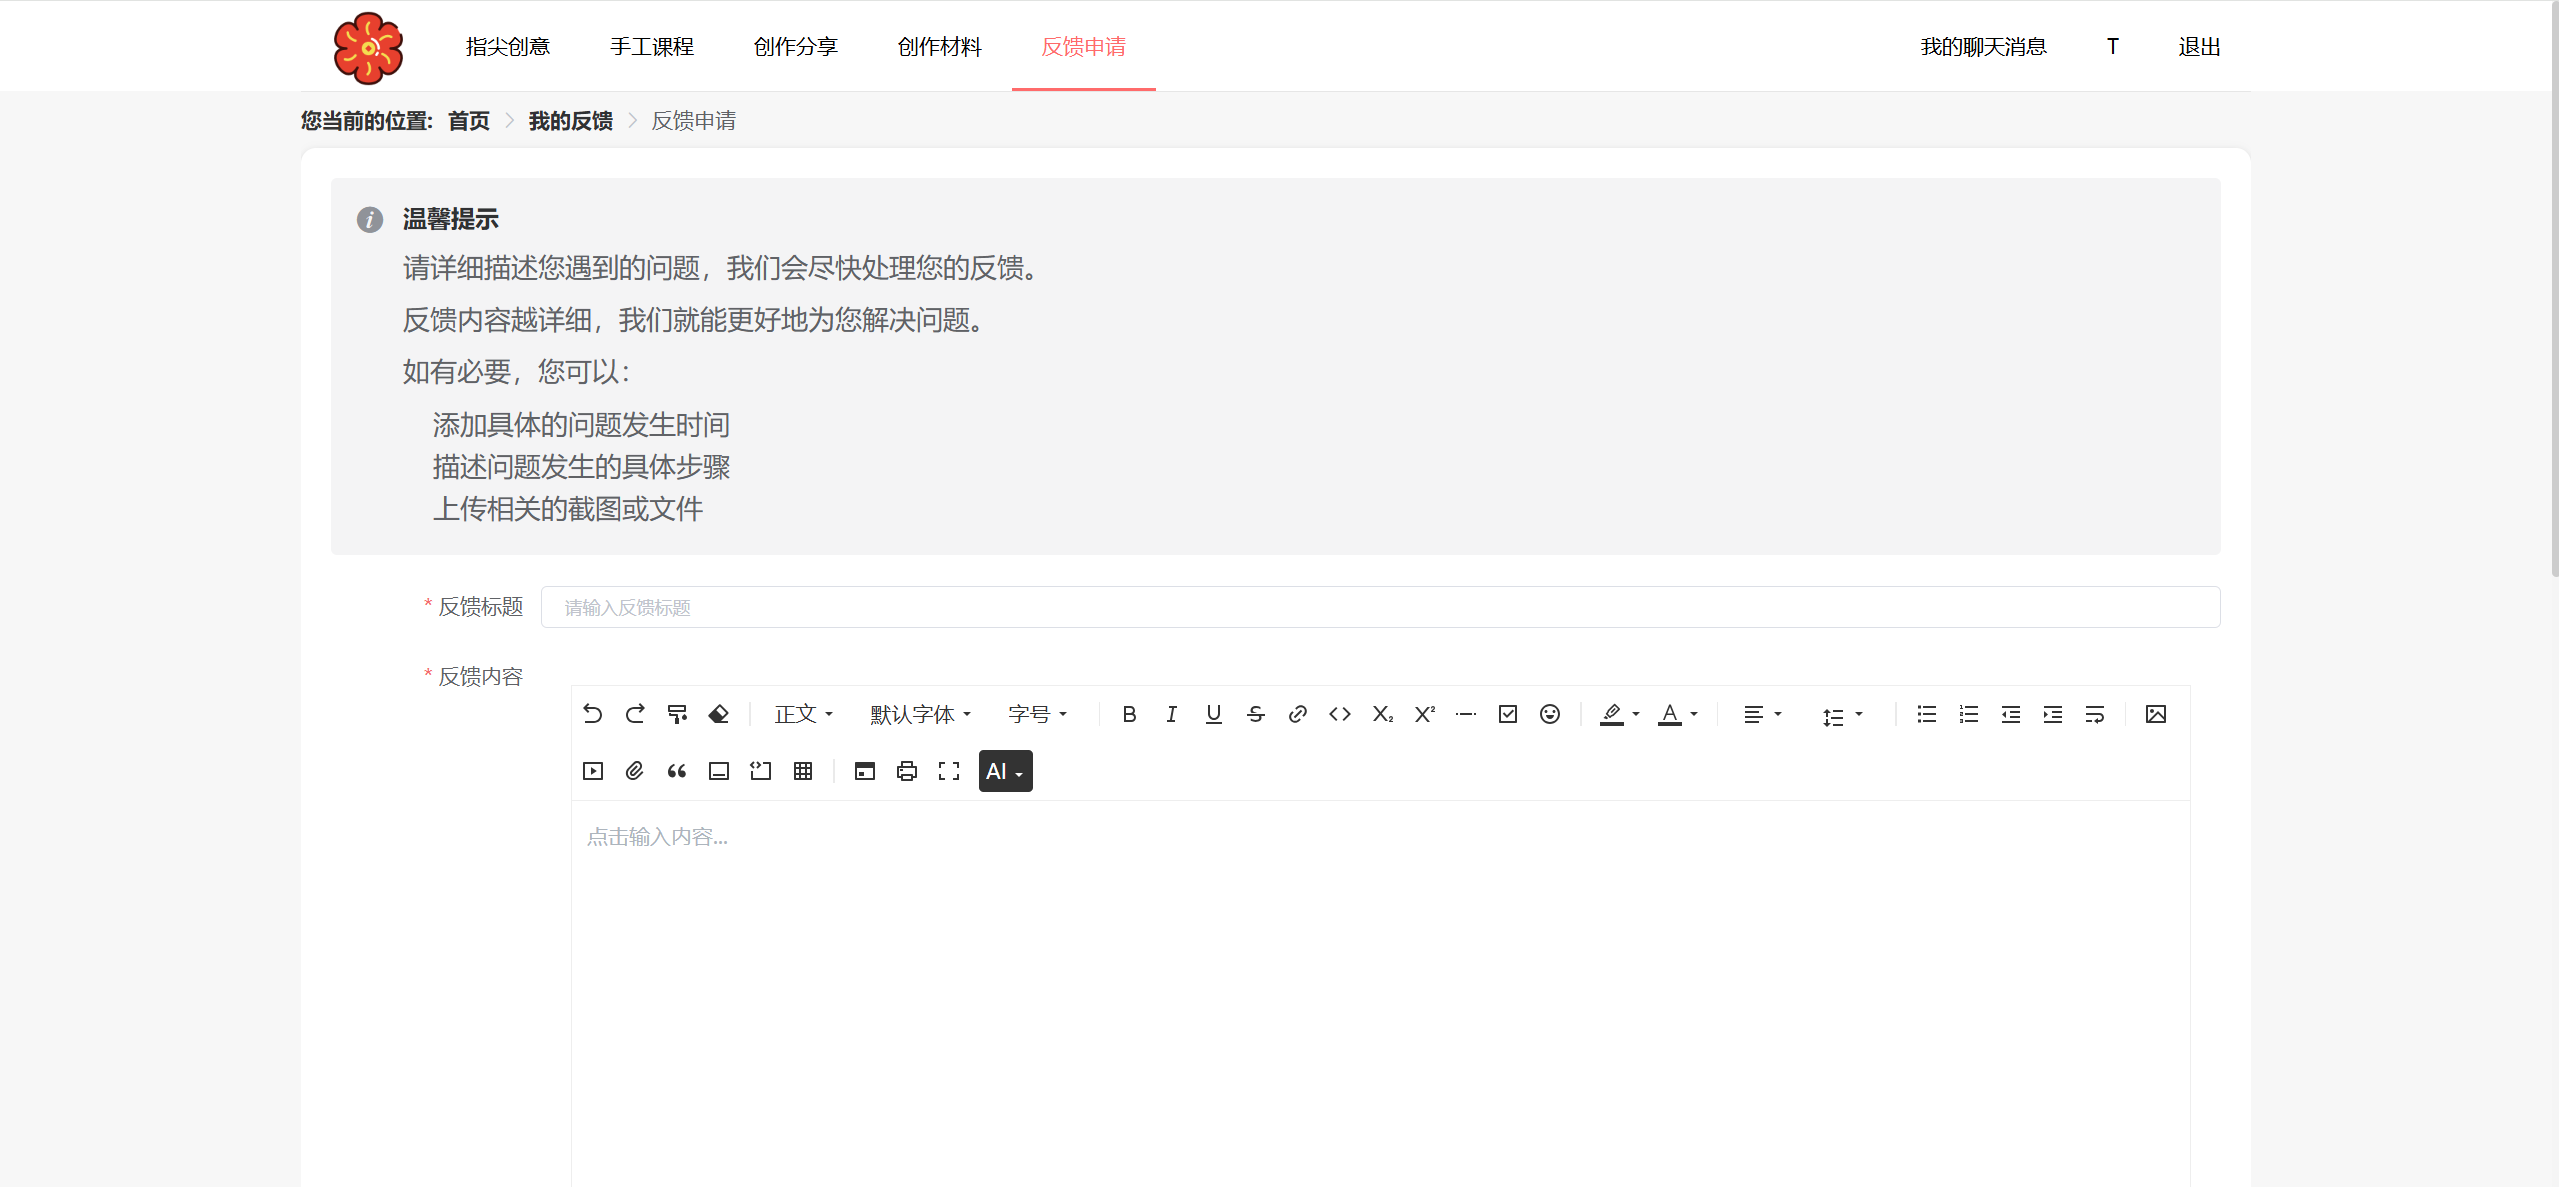The height and width of the screenshot is (1187, 2559).
Task: Open the line height dropdown
Action: tap(1842, 715)
